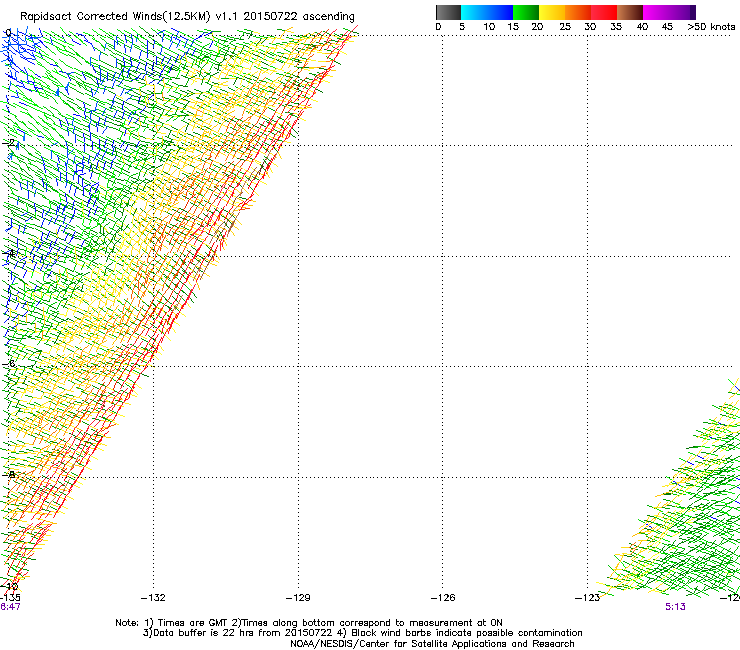Screen dimensions: 740x650
Task: Click the purple time stamp '5:13'
Action: click(675, 607)
